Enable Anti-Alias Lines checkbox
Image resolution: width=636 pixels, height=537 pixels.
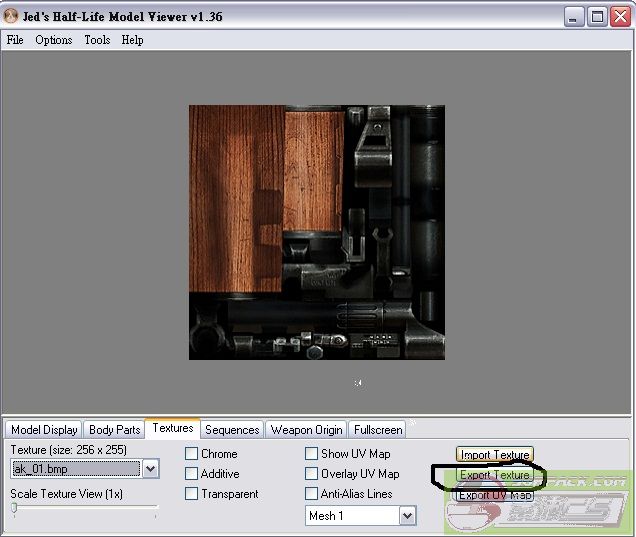point(312,494)
